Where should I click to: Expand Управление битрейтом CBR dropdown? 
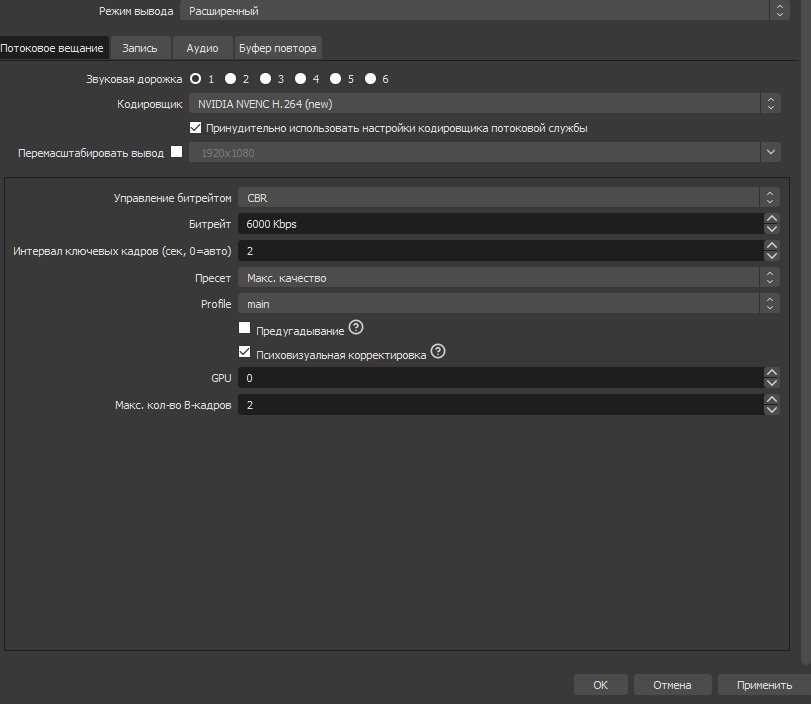(508, 198)
